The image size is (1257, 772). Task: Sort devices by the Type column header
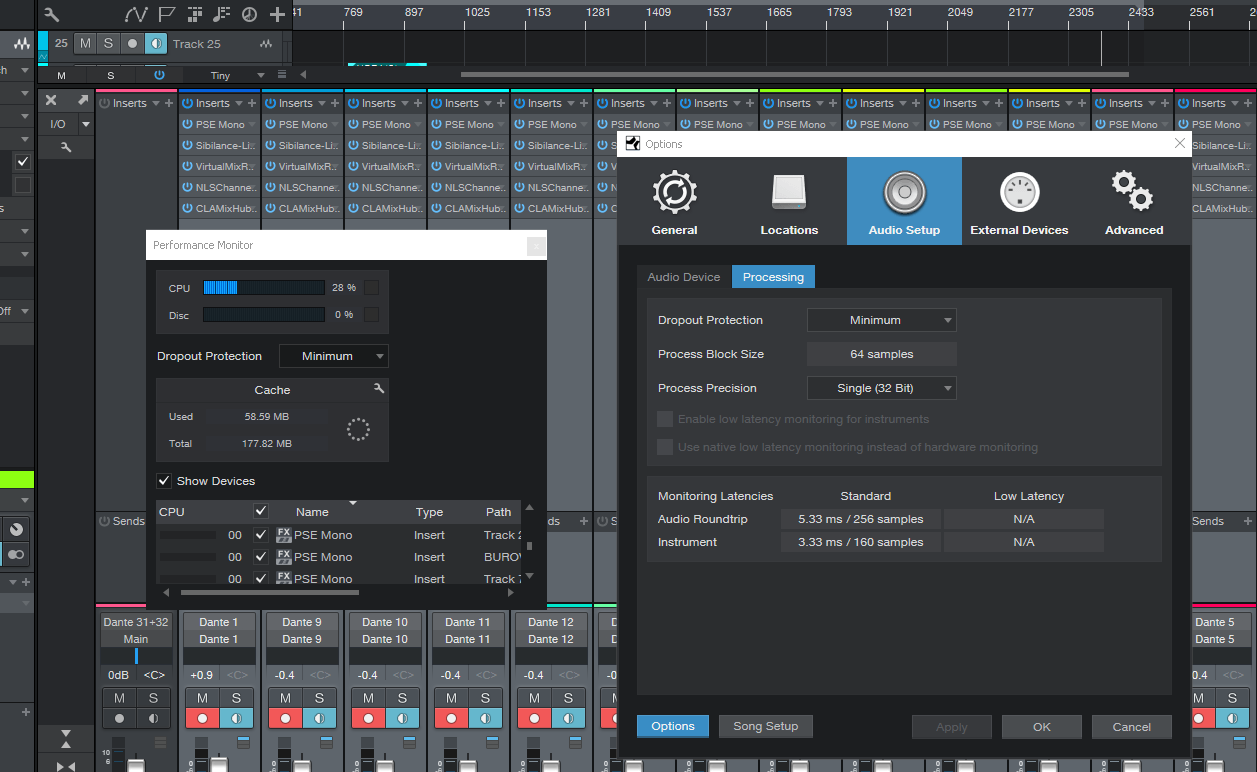pos(429,511)
